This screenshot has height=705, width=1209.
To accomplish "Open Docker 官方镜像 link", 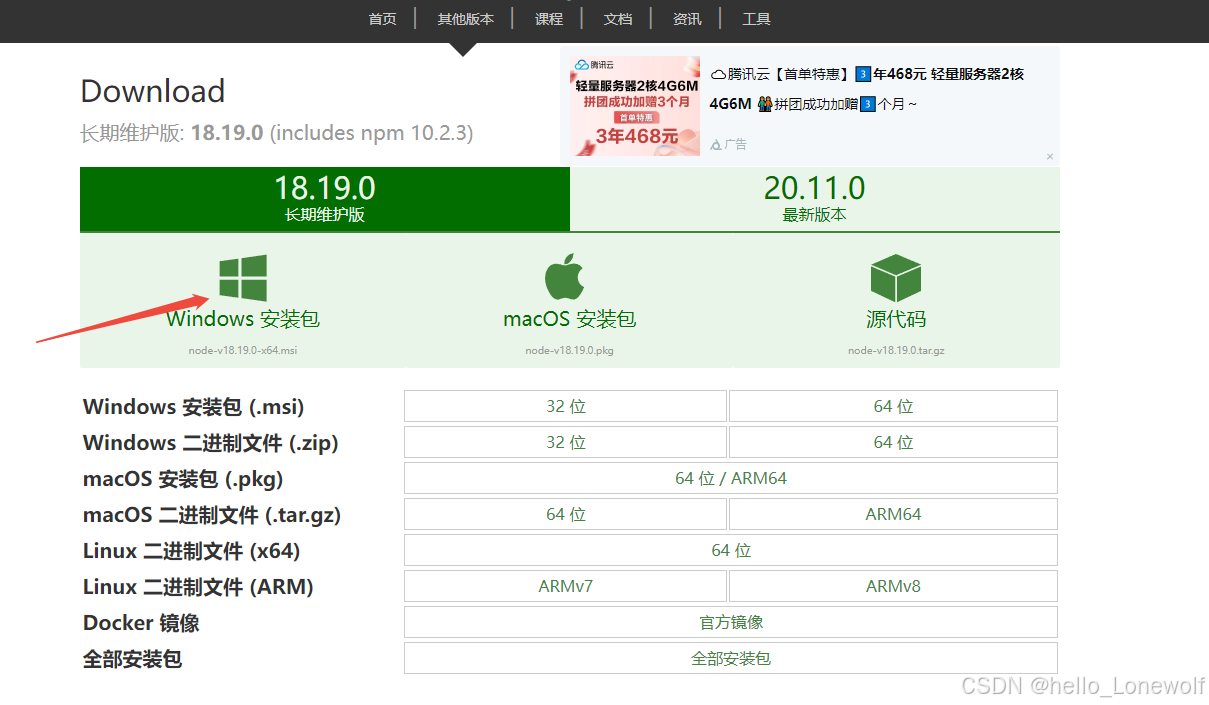I will [x=731, y=622].
